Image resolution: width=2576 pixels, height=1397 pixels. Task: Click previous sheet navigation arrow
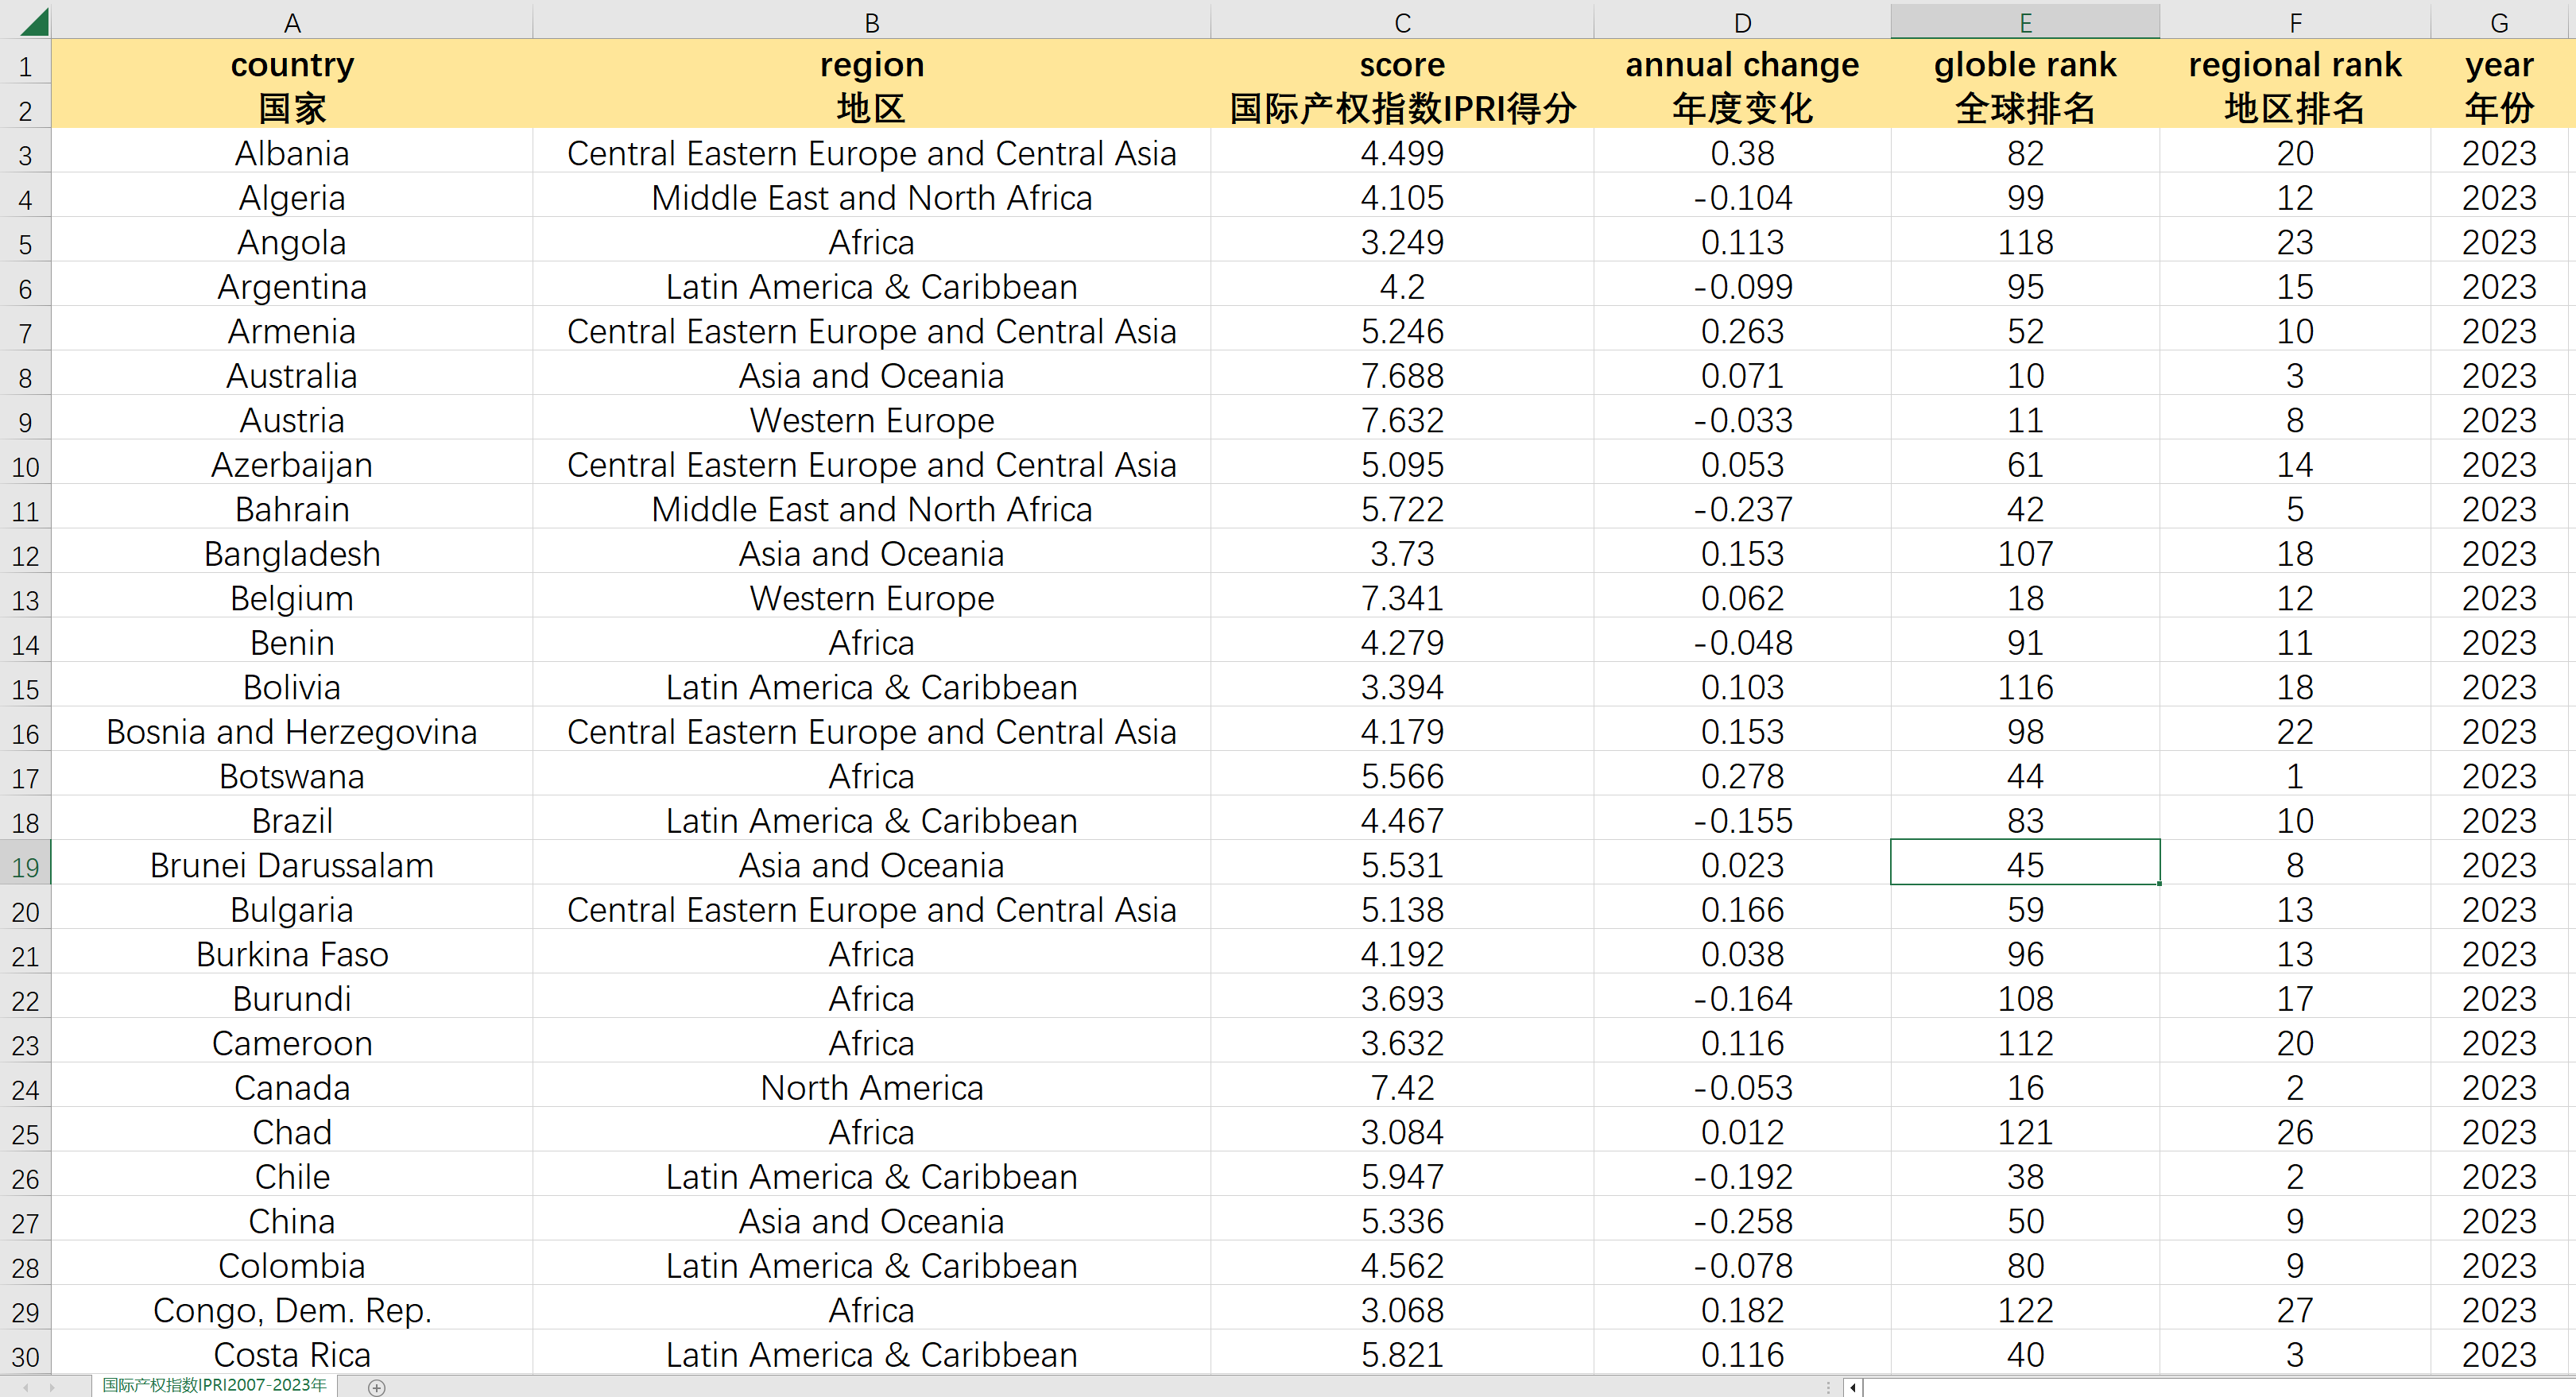pyautogui.click(x=25, y=1387)
